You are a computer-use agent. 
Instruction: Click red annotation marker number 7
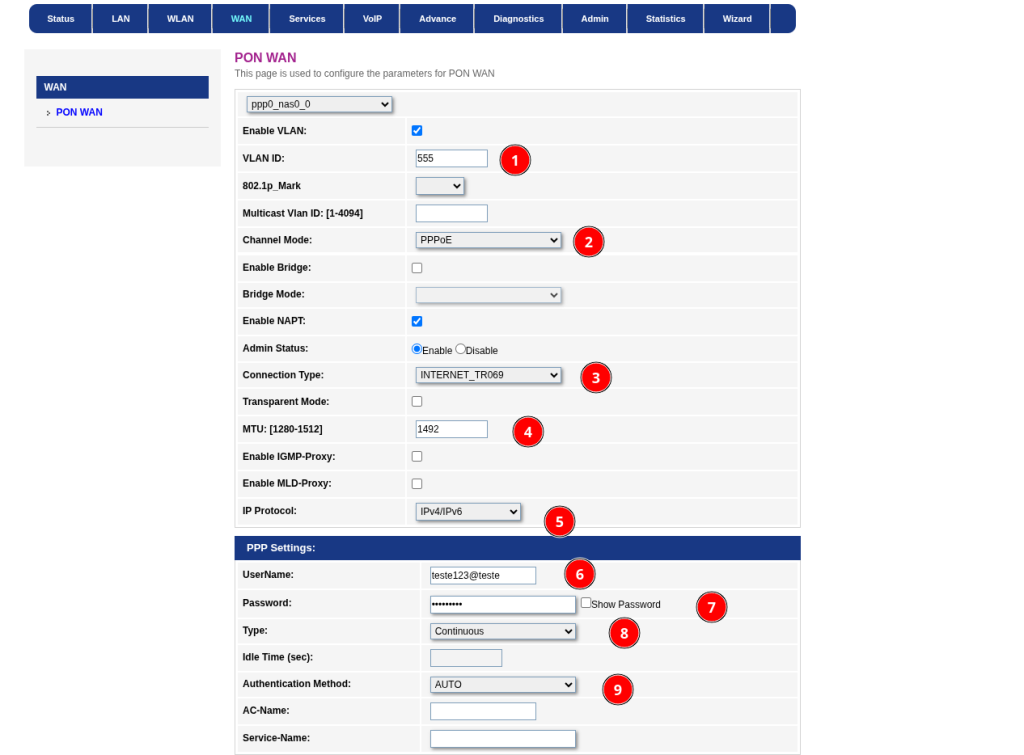711,607
